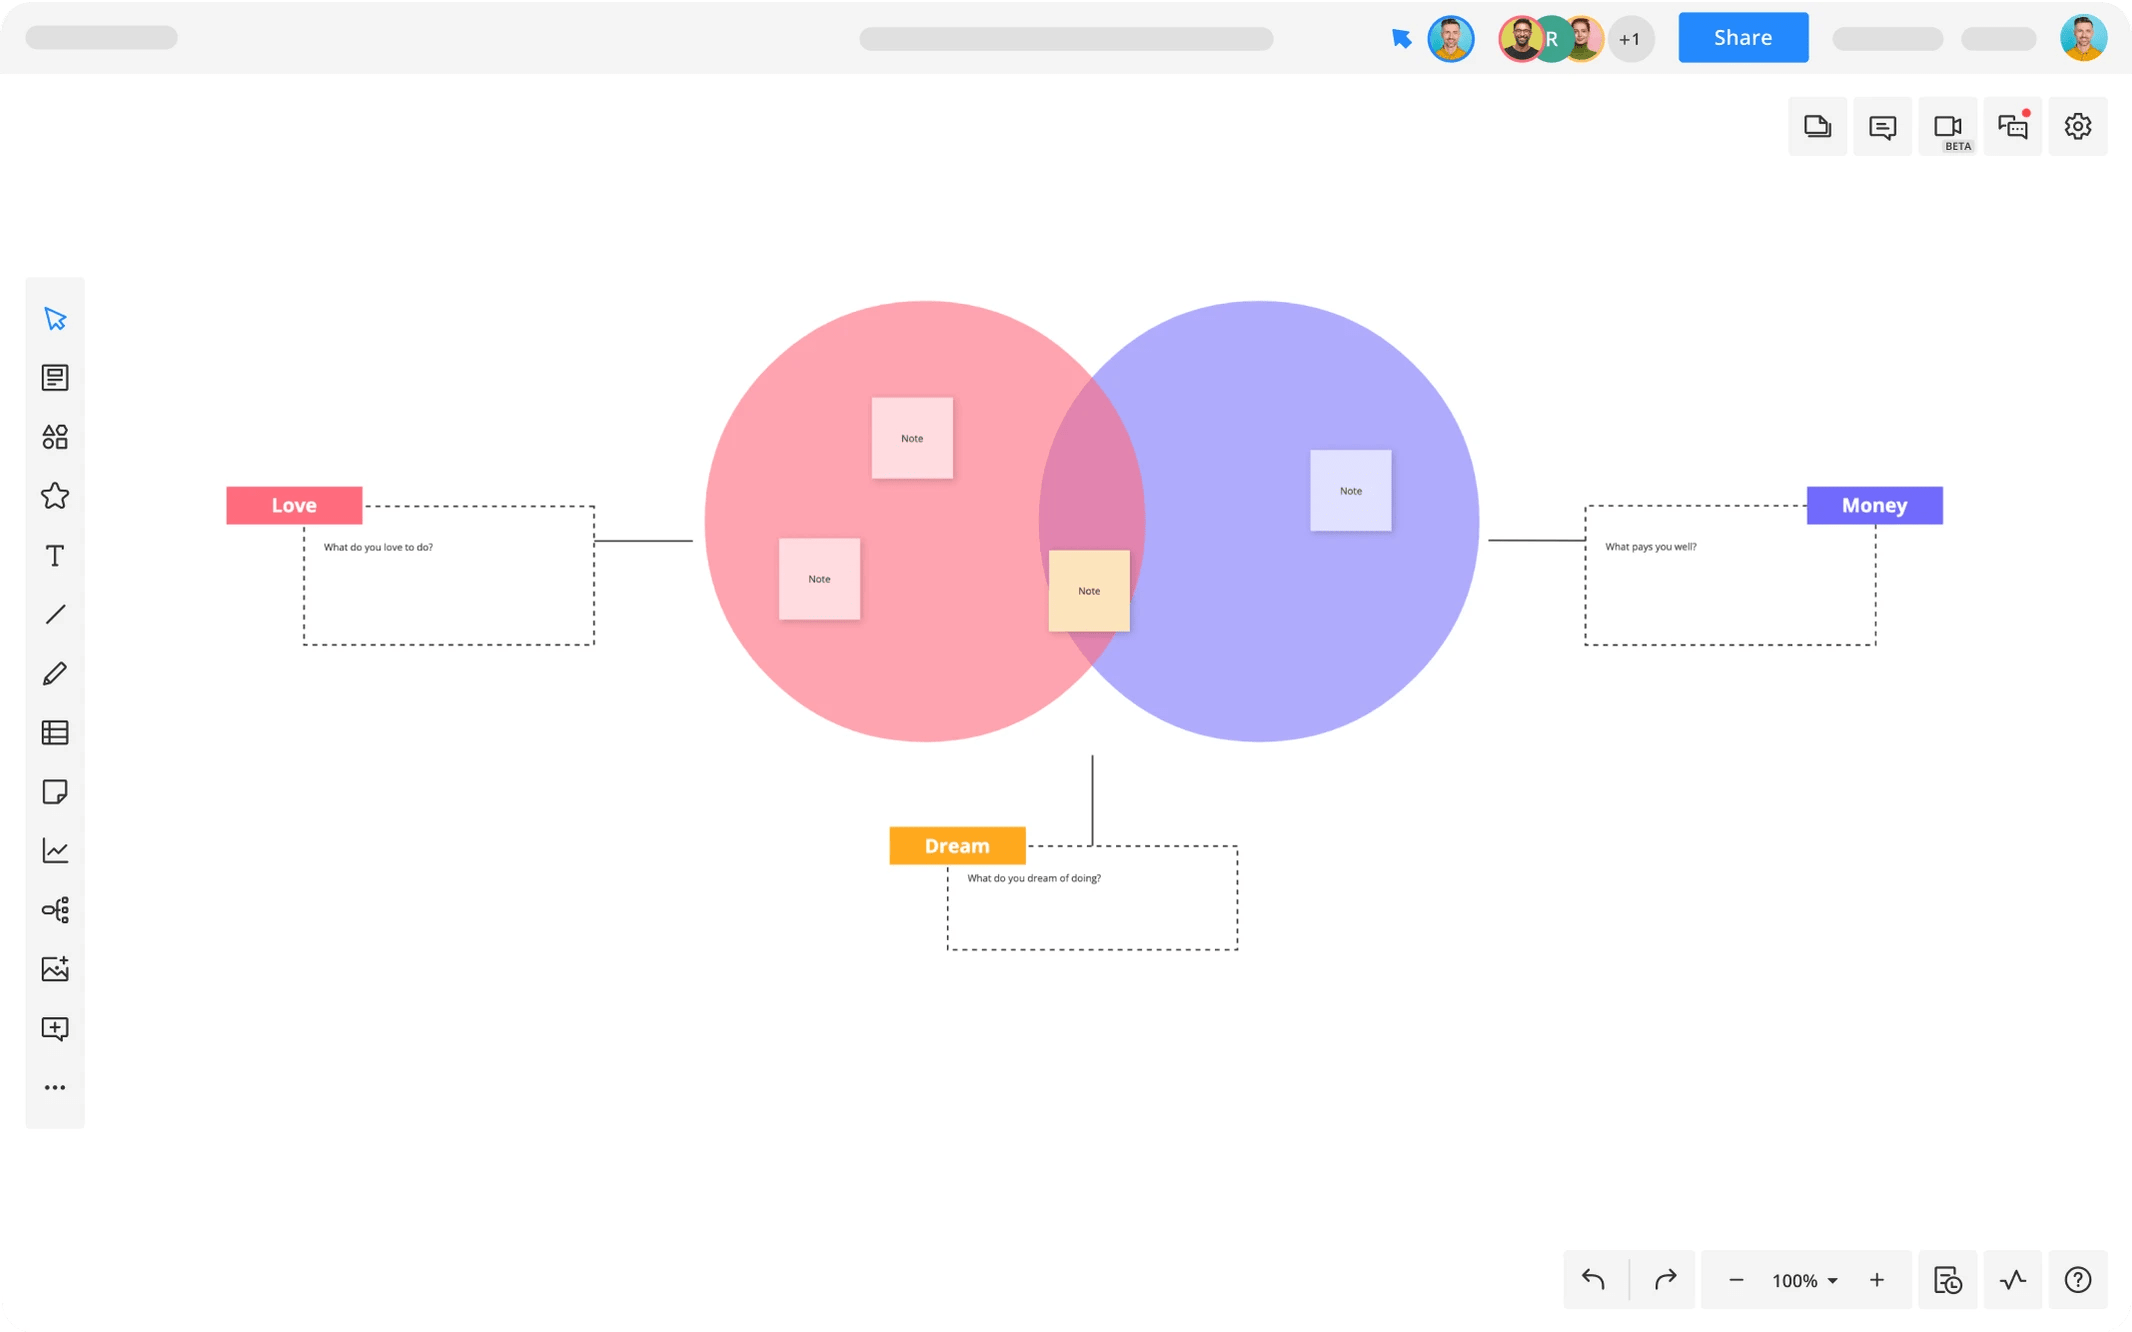Viewport: 2132px width, 1332px height.
Task: Click the Help question mark
Action: [2078, 1280]
